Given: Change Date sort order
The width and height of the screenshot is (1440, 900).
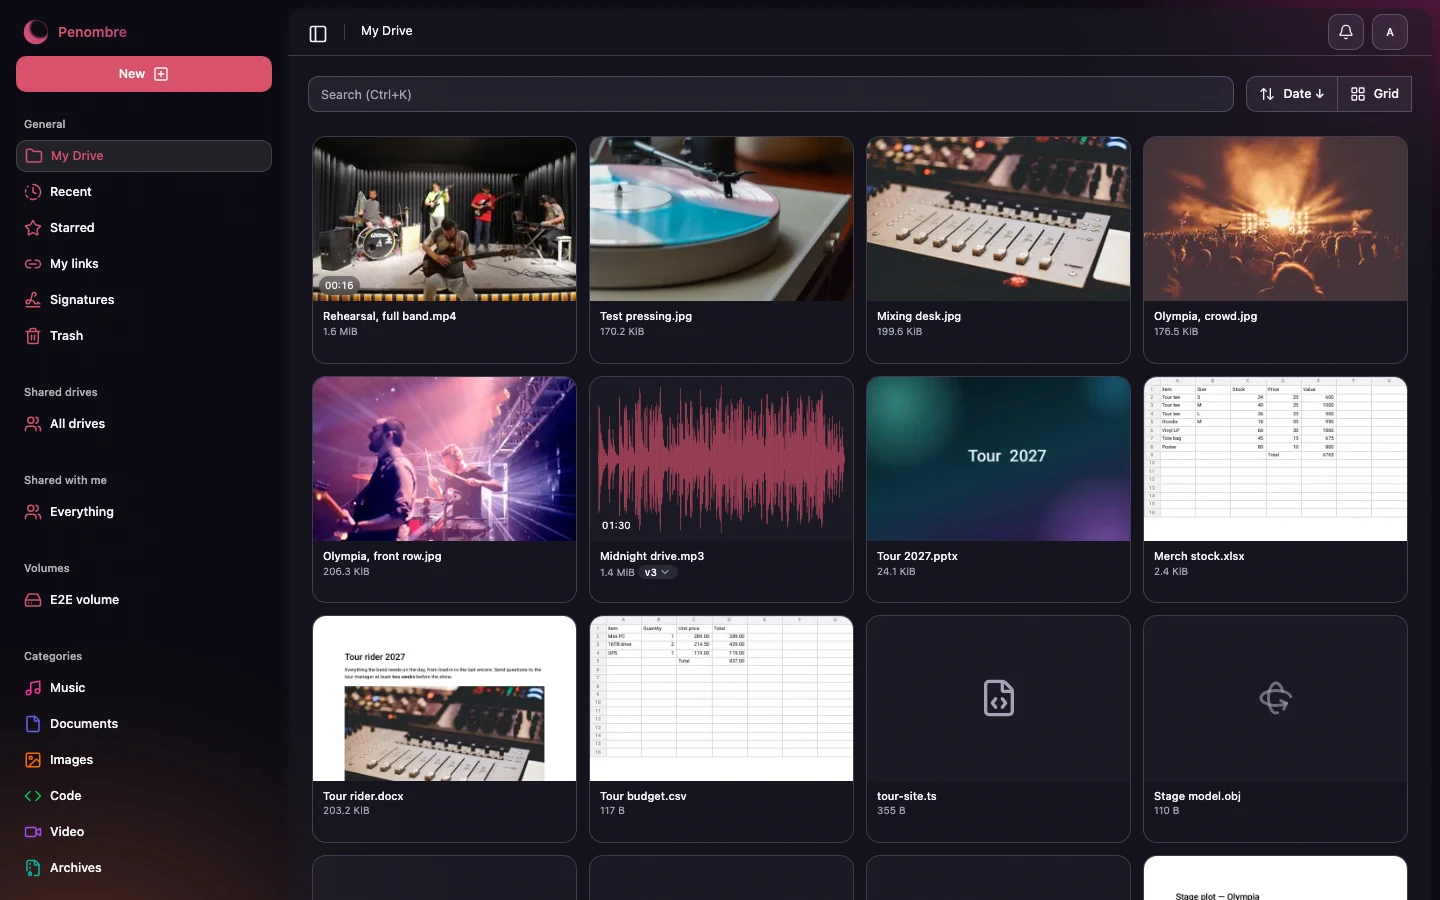Looking at the screenshot, I should pos(1292,94).
